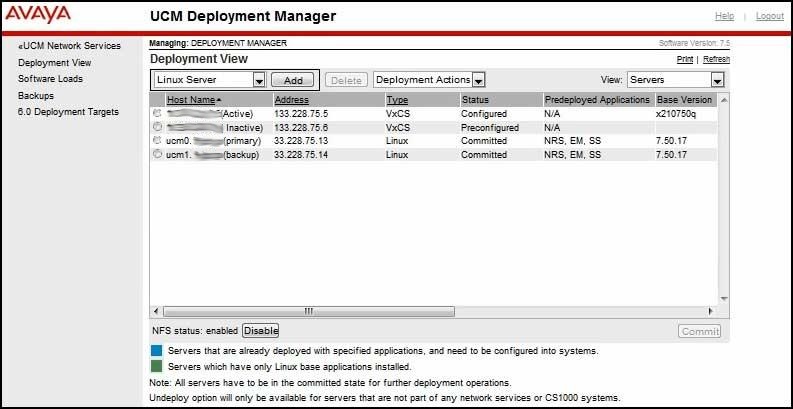Click the blue legend color square
The height and width of the screenshot is (409, 793).
[157, 350]
